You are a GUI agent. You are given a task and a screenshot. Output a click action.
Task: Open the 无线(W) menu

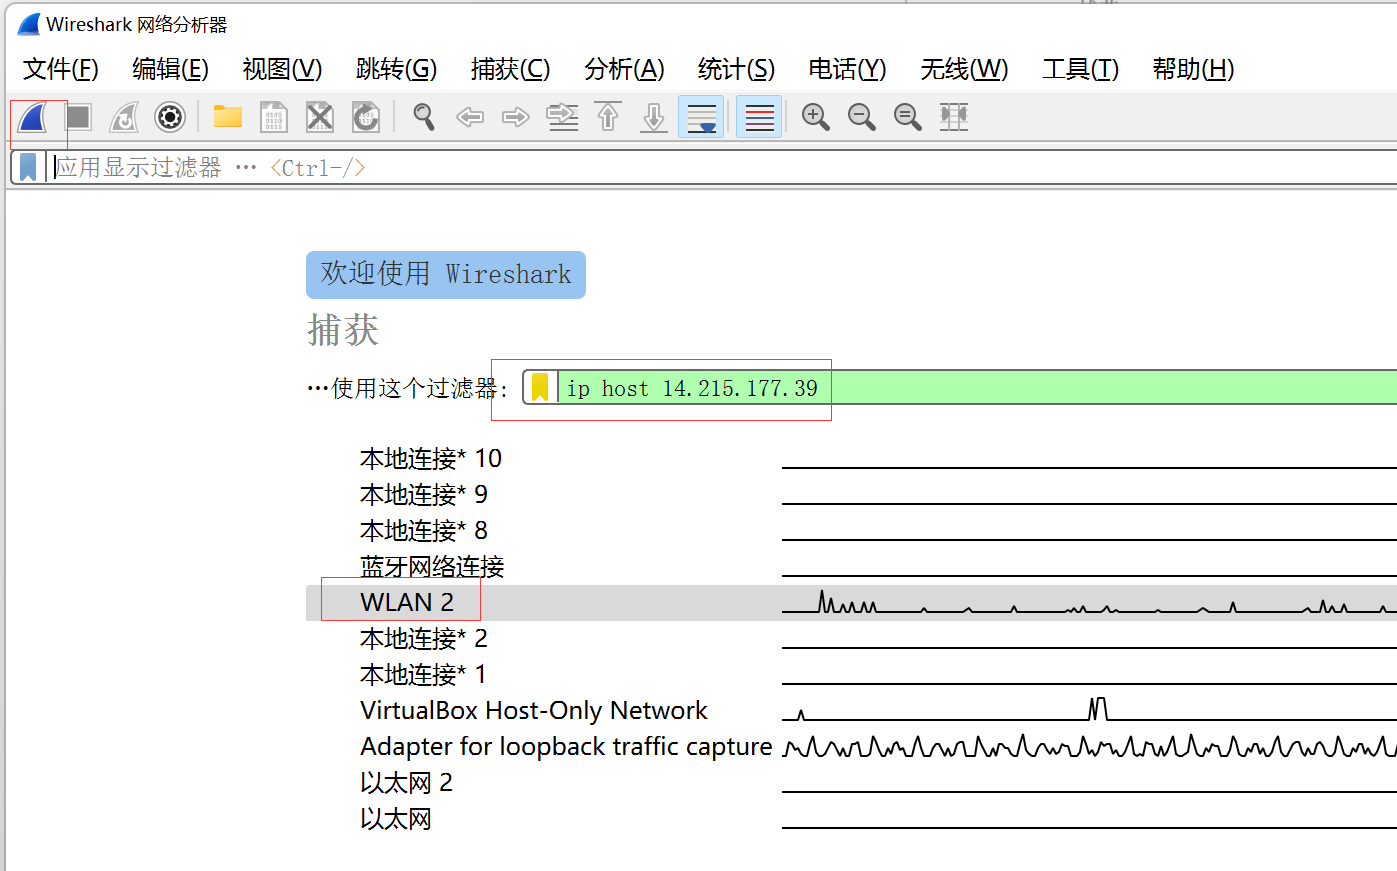coord(964,69)
